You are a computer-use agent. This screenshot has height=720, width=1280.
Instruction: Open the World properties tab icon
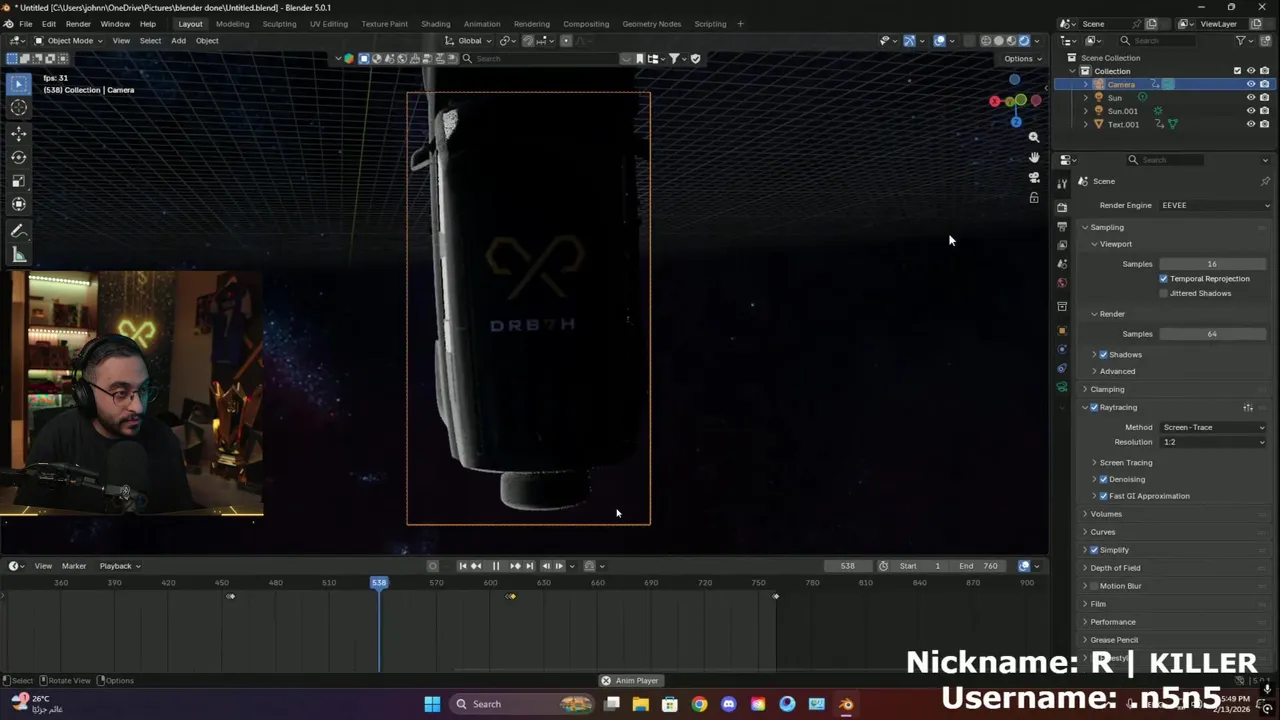click(x=1062, y=282)
